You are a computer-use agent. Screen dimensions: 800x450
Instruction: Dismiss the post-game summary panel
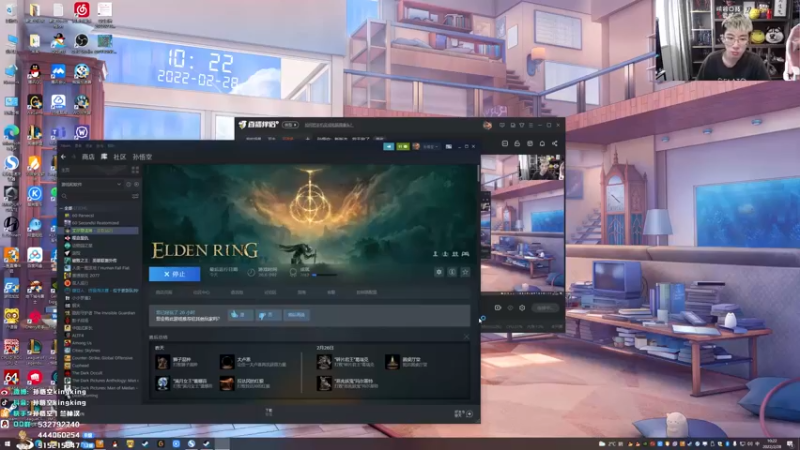point(466,337)
